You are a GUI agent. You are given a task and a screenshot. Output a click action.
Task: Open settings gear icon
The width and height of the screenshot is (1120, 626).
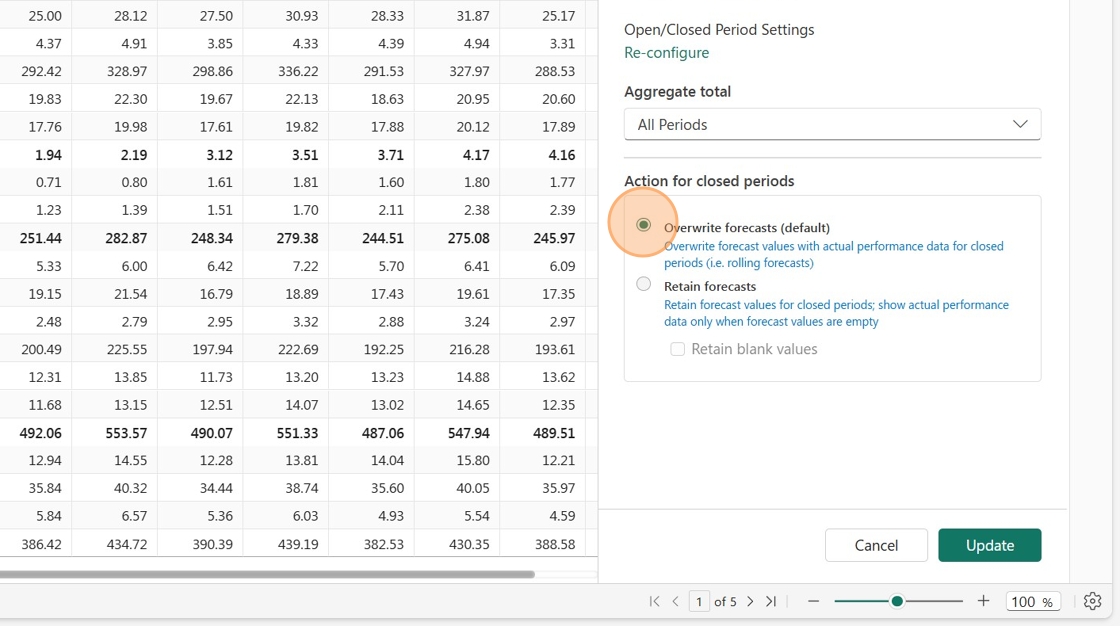[1092, 602]
